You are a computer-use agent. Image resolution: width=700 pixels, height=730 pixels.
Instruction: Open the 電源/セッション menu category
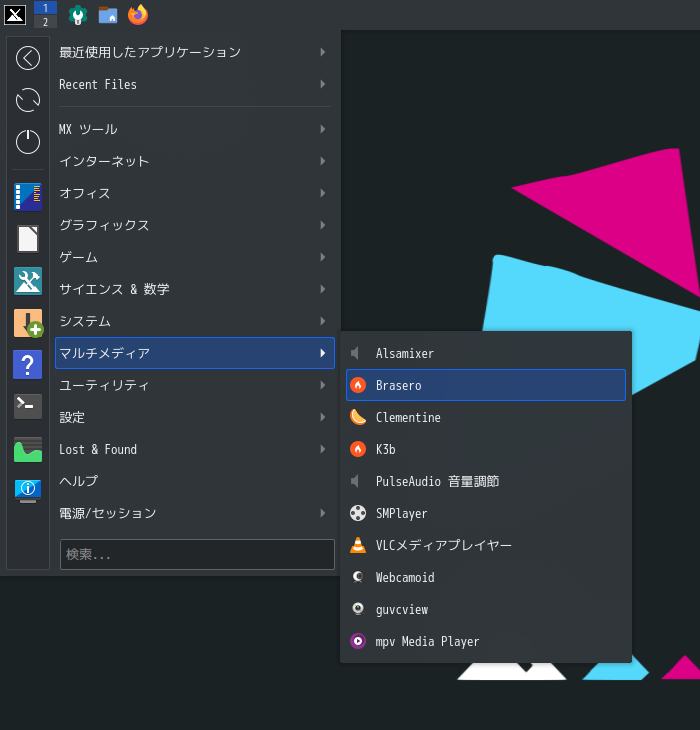pos(195,513)
